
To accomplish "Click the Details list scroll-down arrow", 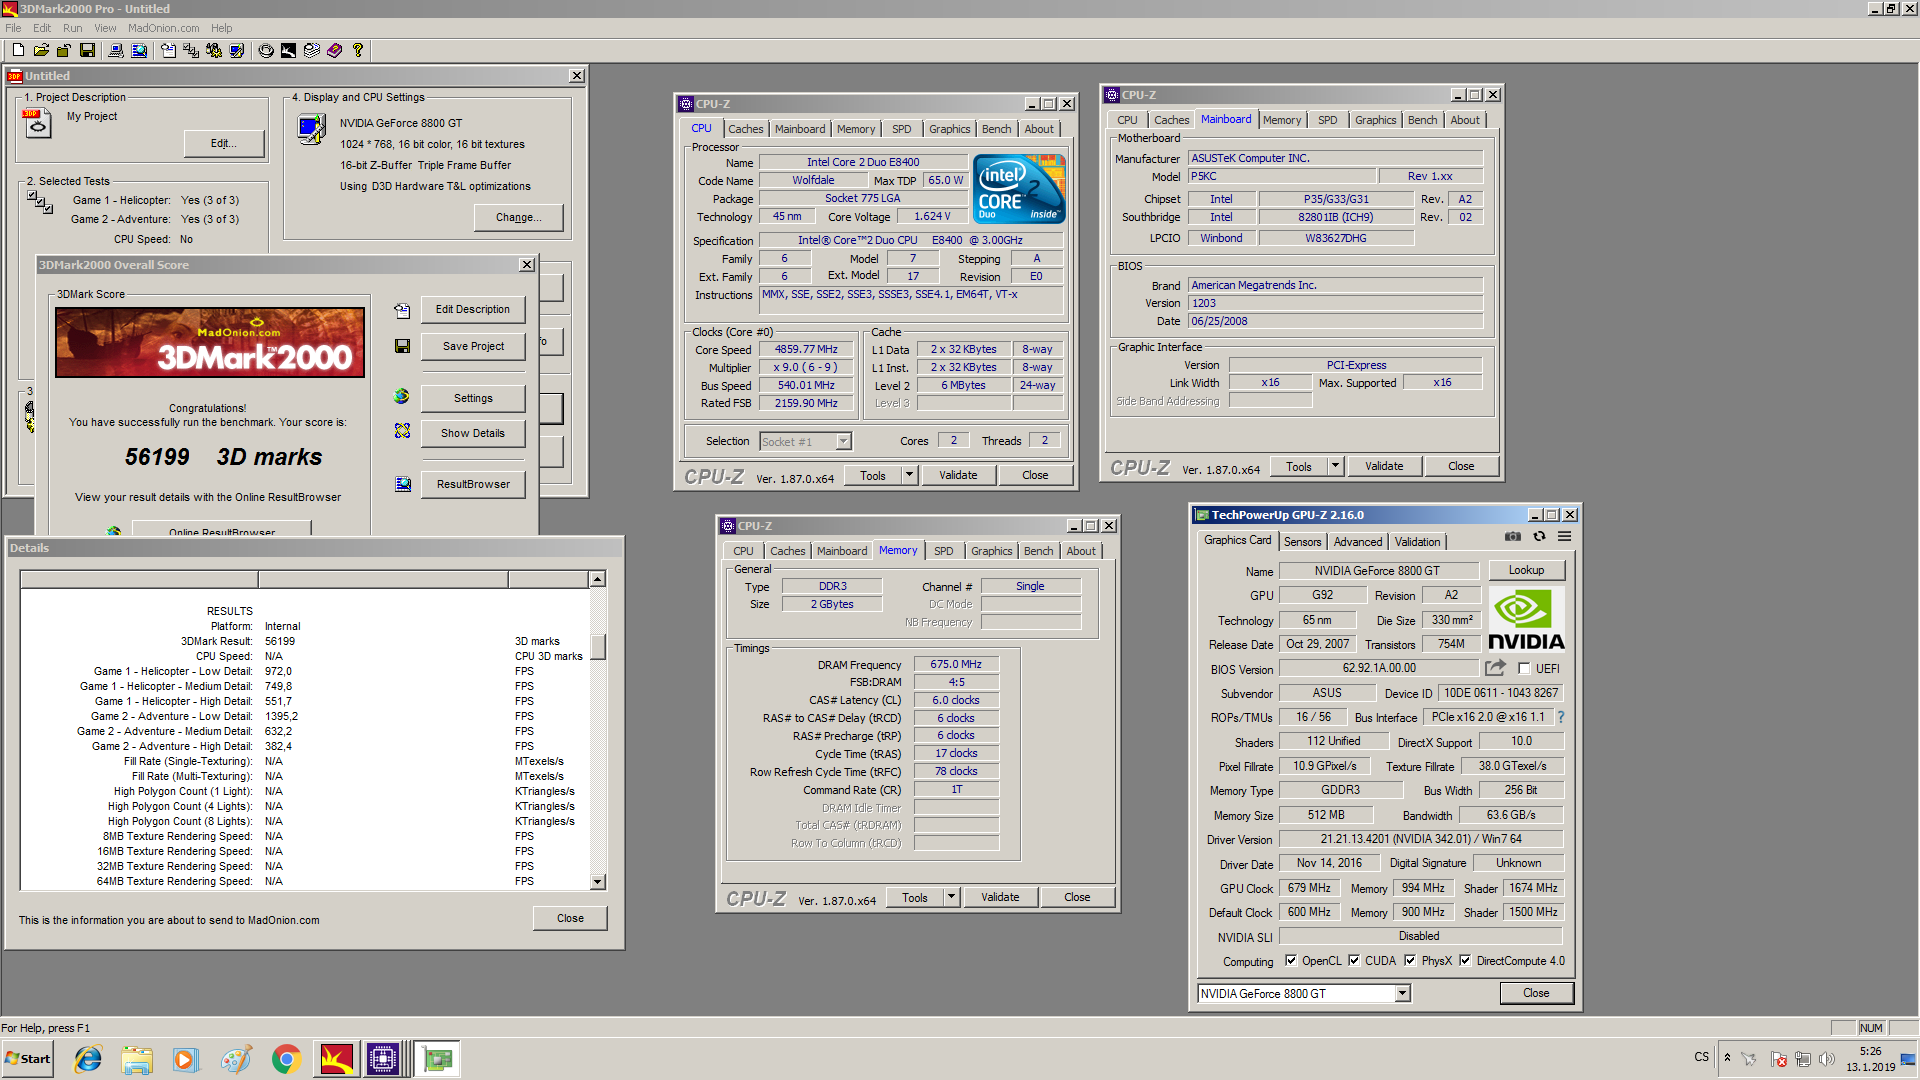I will [597, 882].
